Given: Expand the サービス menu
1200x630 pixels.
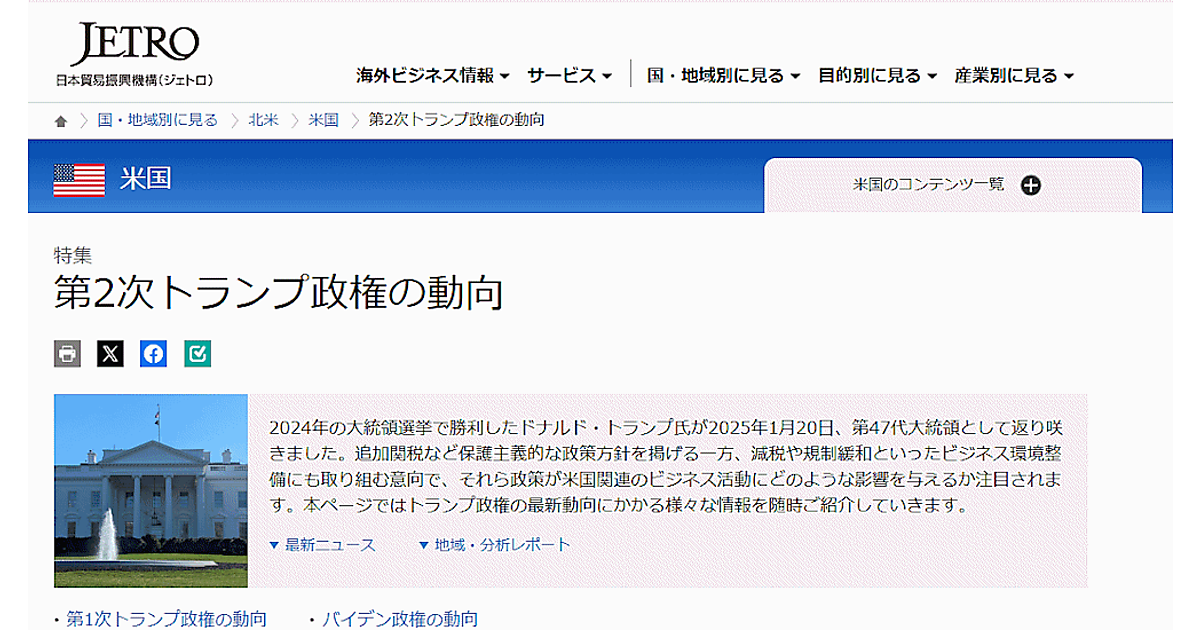Looking at the screenshot, I should click(569, 76).
